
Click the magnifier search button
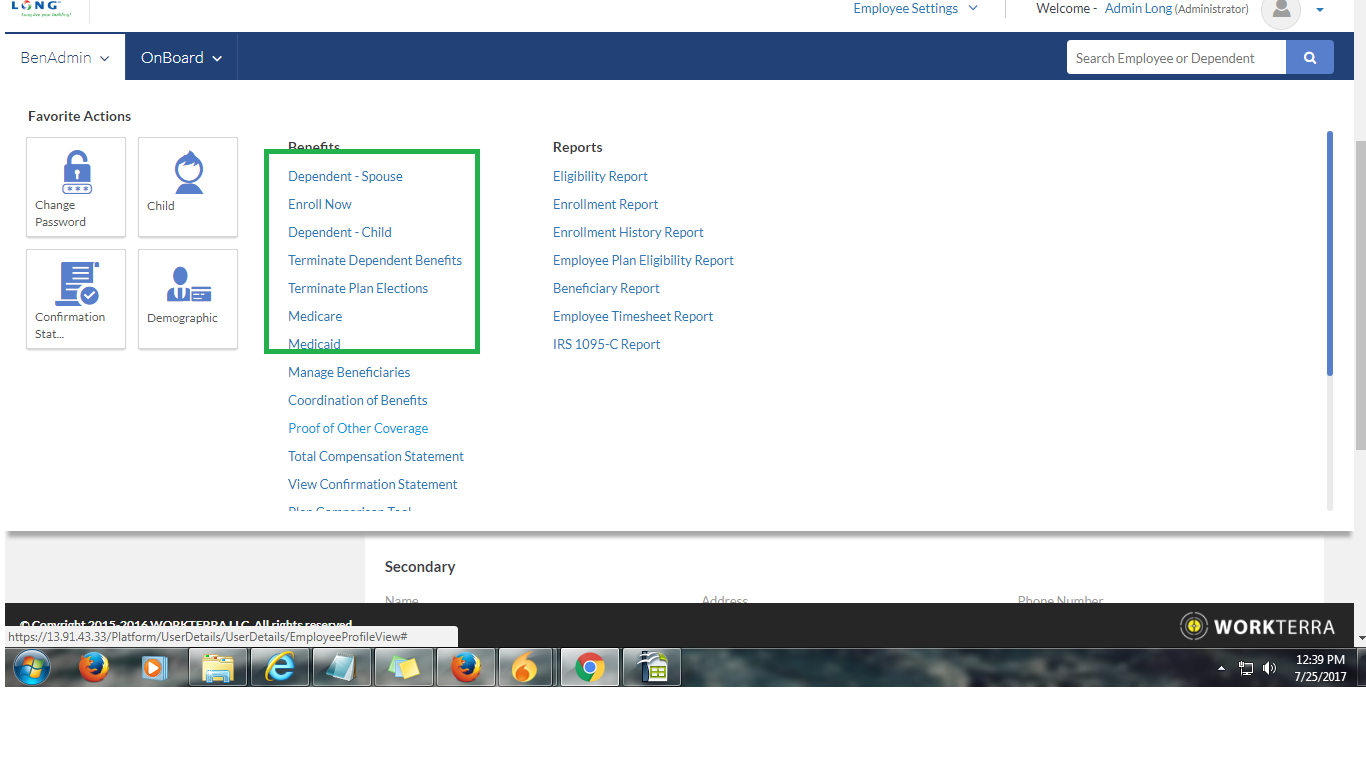coord(1309,58)
